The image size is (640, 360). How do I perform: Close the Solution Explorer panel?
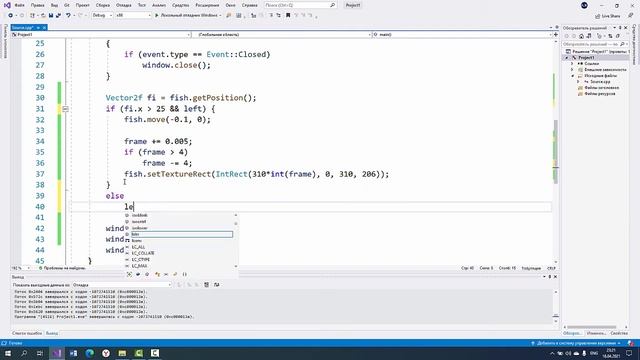click(x=626, y=28)
